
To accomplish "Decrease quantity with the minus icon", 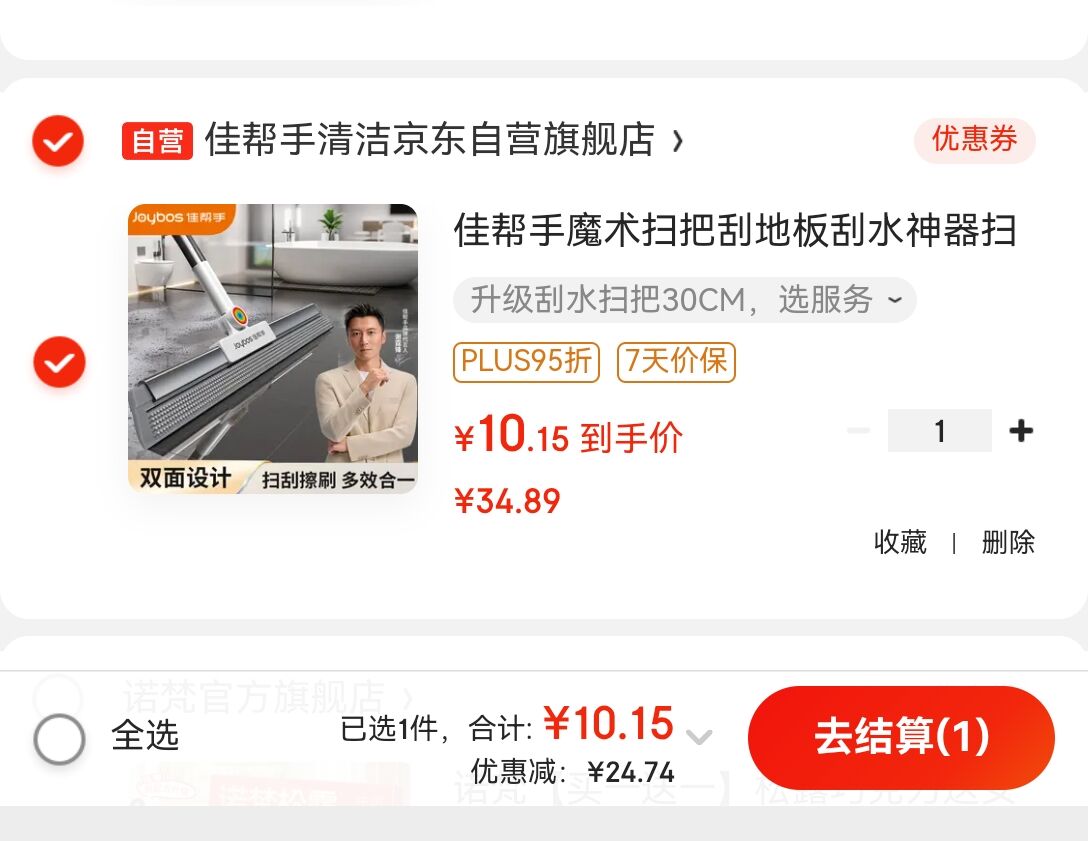I will point(858,431).
